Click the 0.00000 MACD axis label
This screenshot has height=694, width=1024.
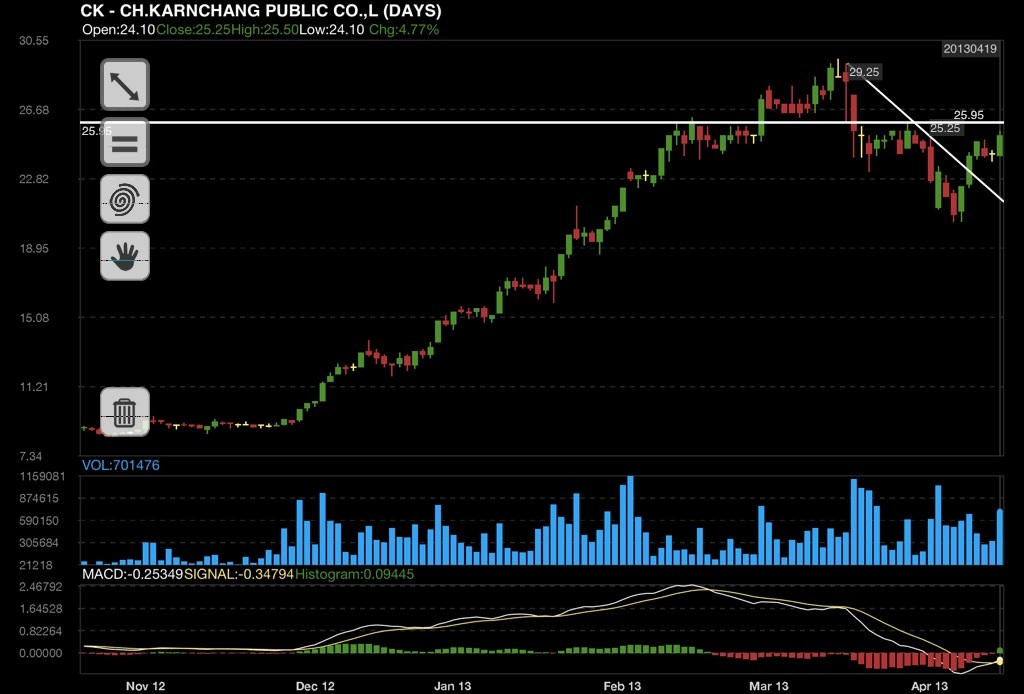41,653
